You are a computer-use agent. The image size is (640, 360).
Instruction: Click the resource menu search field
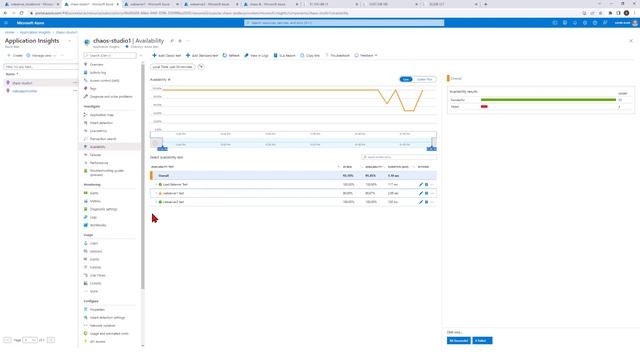pyautogui.click(x=110, y=56)
